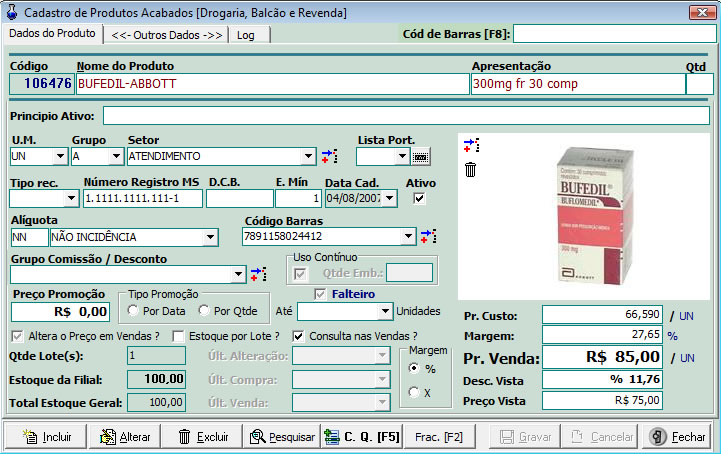Expand the Alíquota NÃO INCIDÊNCIA dropdown
721x454 pixels.
[x=210, y=237]
